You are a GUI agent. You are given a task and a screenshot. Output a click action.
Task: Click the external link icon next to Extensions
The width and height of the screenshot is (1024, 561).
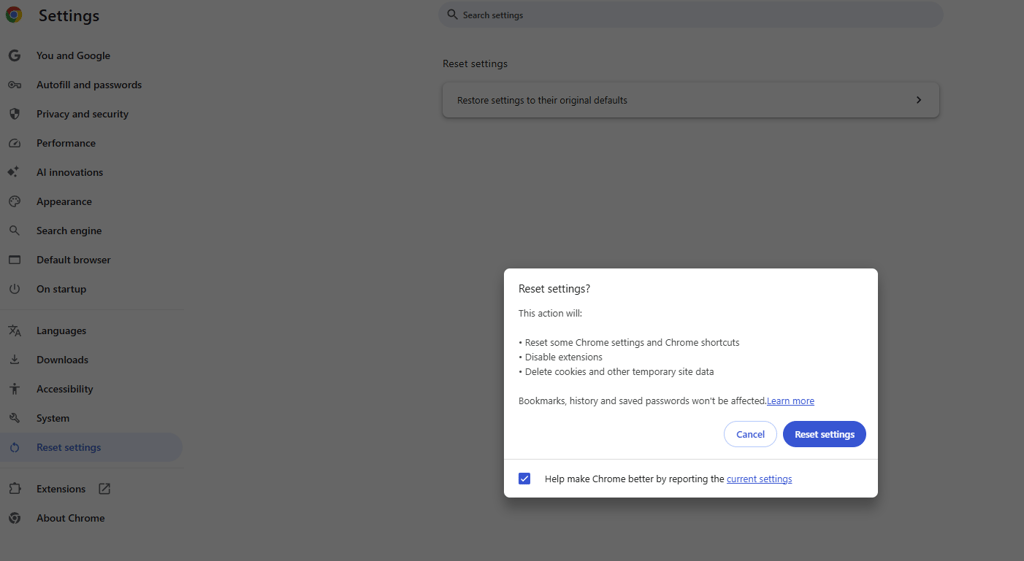pyautogui.click(x=104, y=489)
